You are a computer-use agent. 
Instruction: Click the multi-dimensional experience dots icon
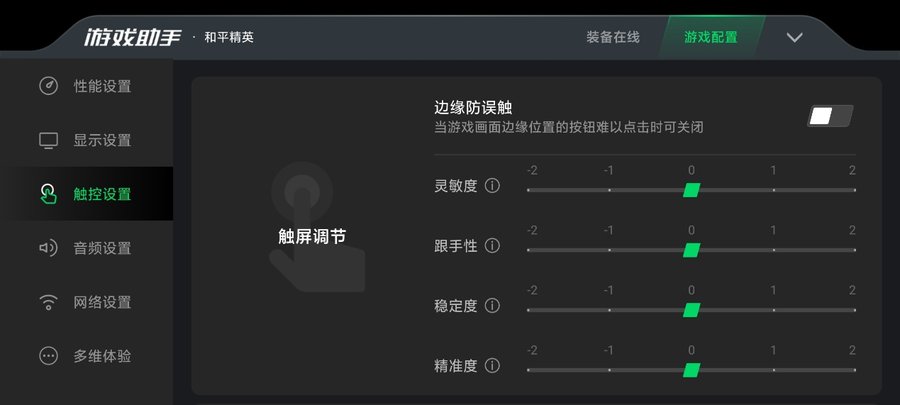[48, 356]
